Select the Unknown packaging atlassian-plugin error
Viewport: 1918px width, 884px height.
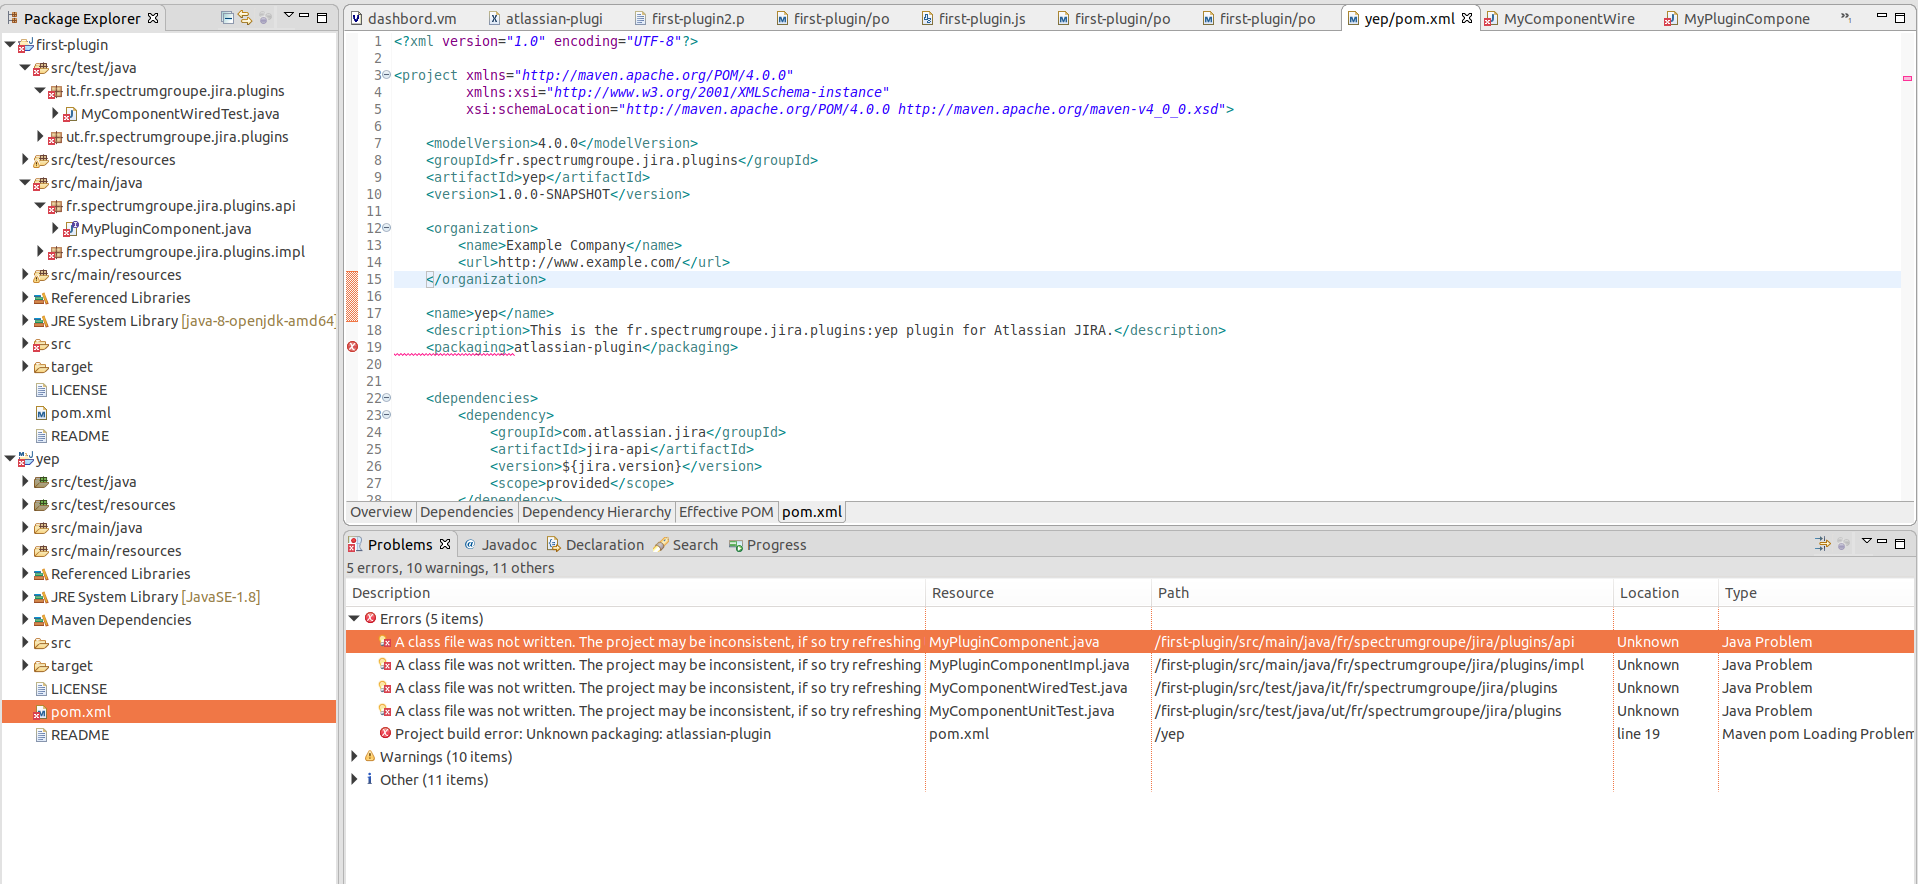pos(582,734)
